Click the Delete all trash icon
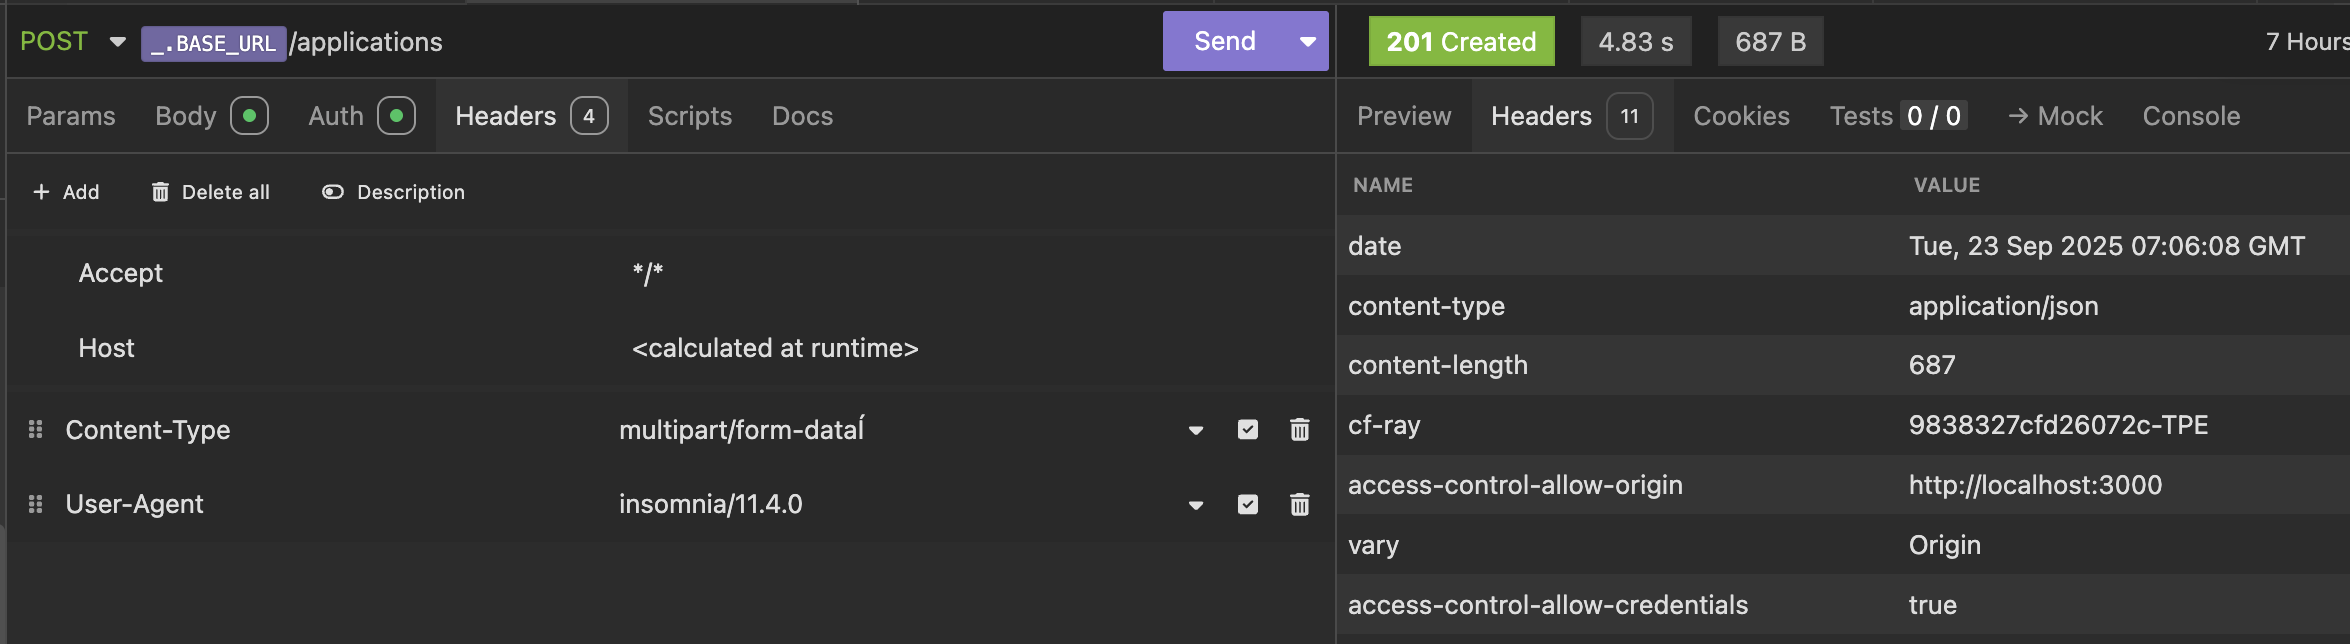The image size is (2350, 644). point(160,192)
